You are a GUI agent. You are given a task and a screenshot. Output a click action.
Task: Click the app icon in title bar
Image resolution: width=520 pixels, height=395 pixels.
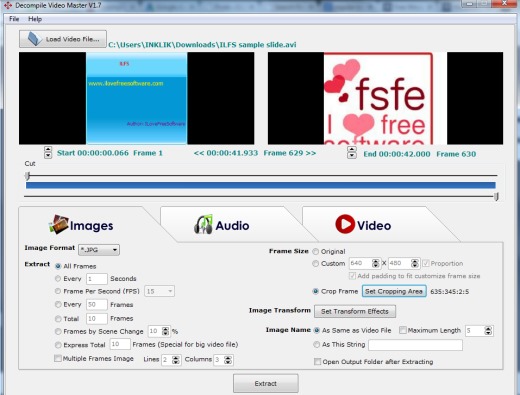click(8, 5)
